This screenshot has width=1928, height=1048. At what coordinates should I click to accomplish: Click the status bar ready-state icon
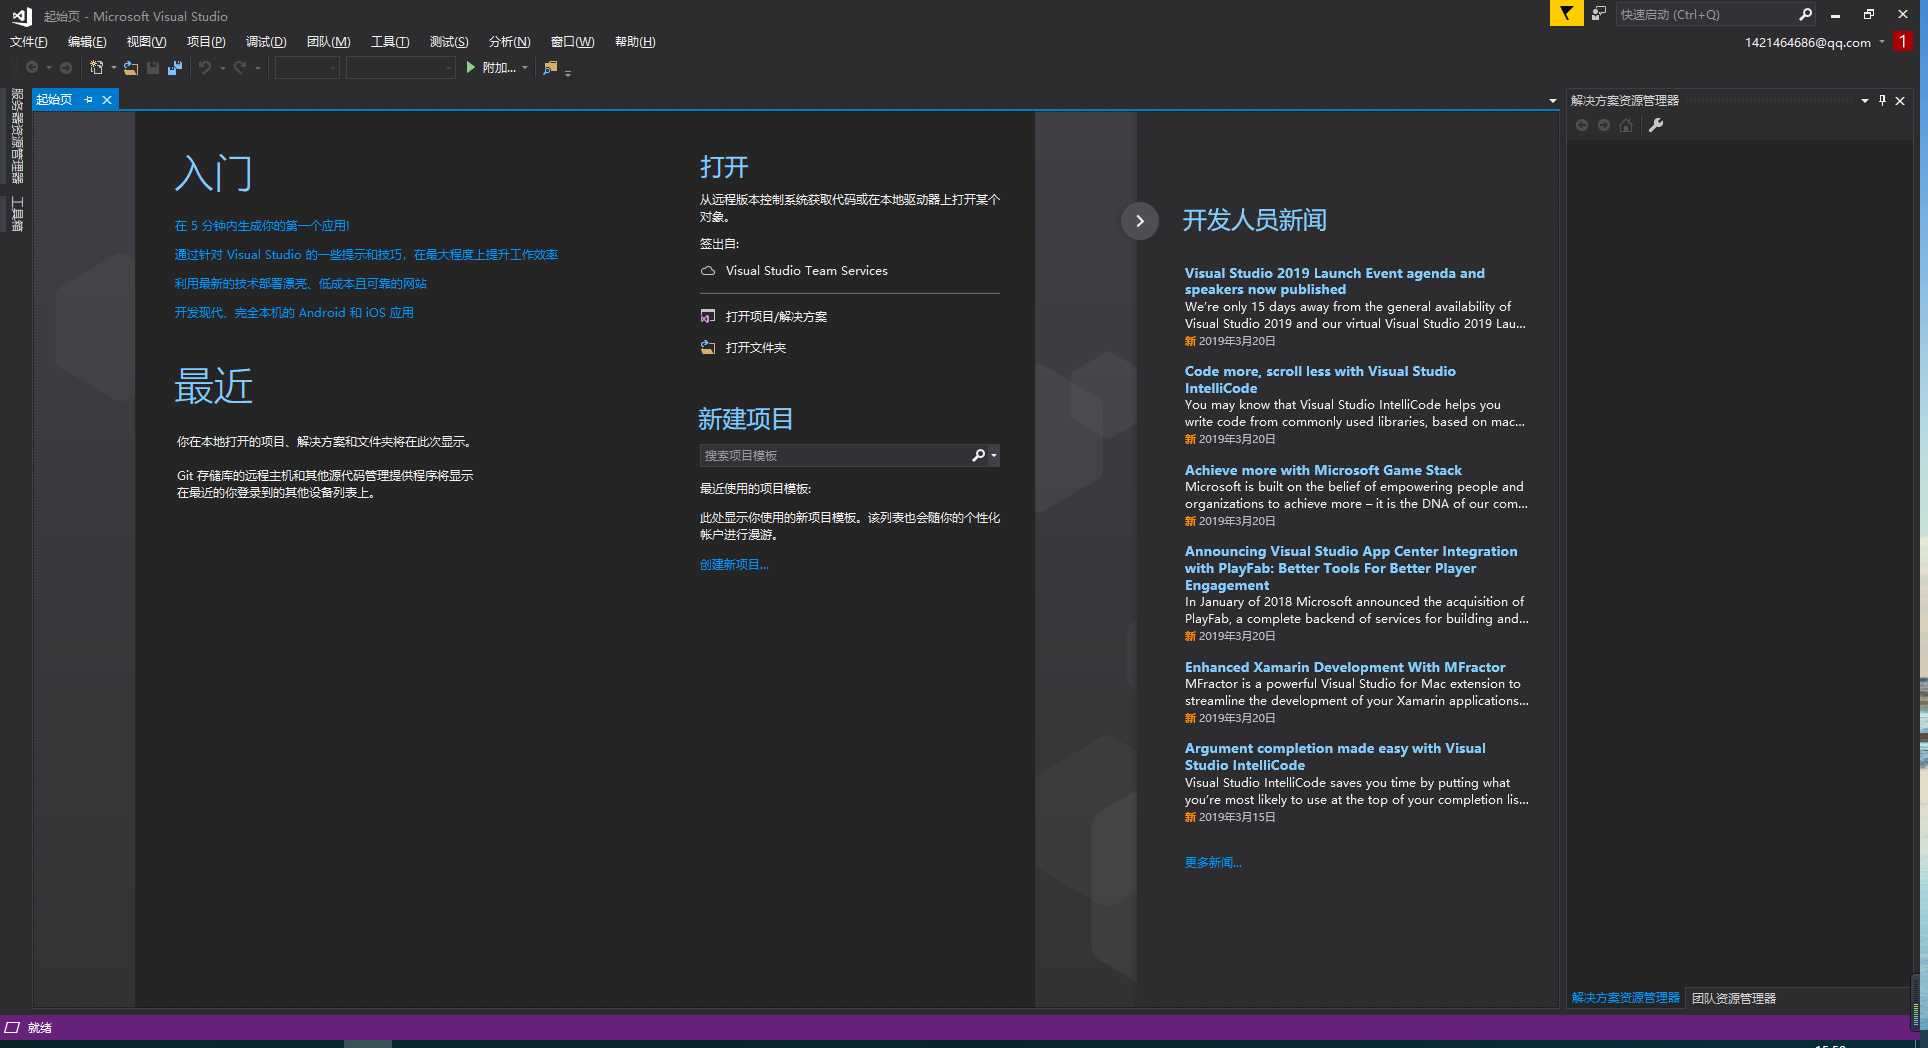click(x=12, y=1027)
